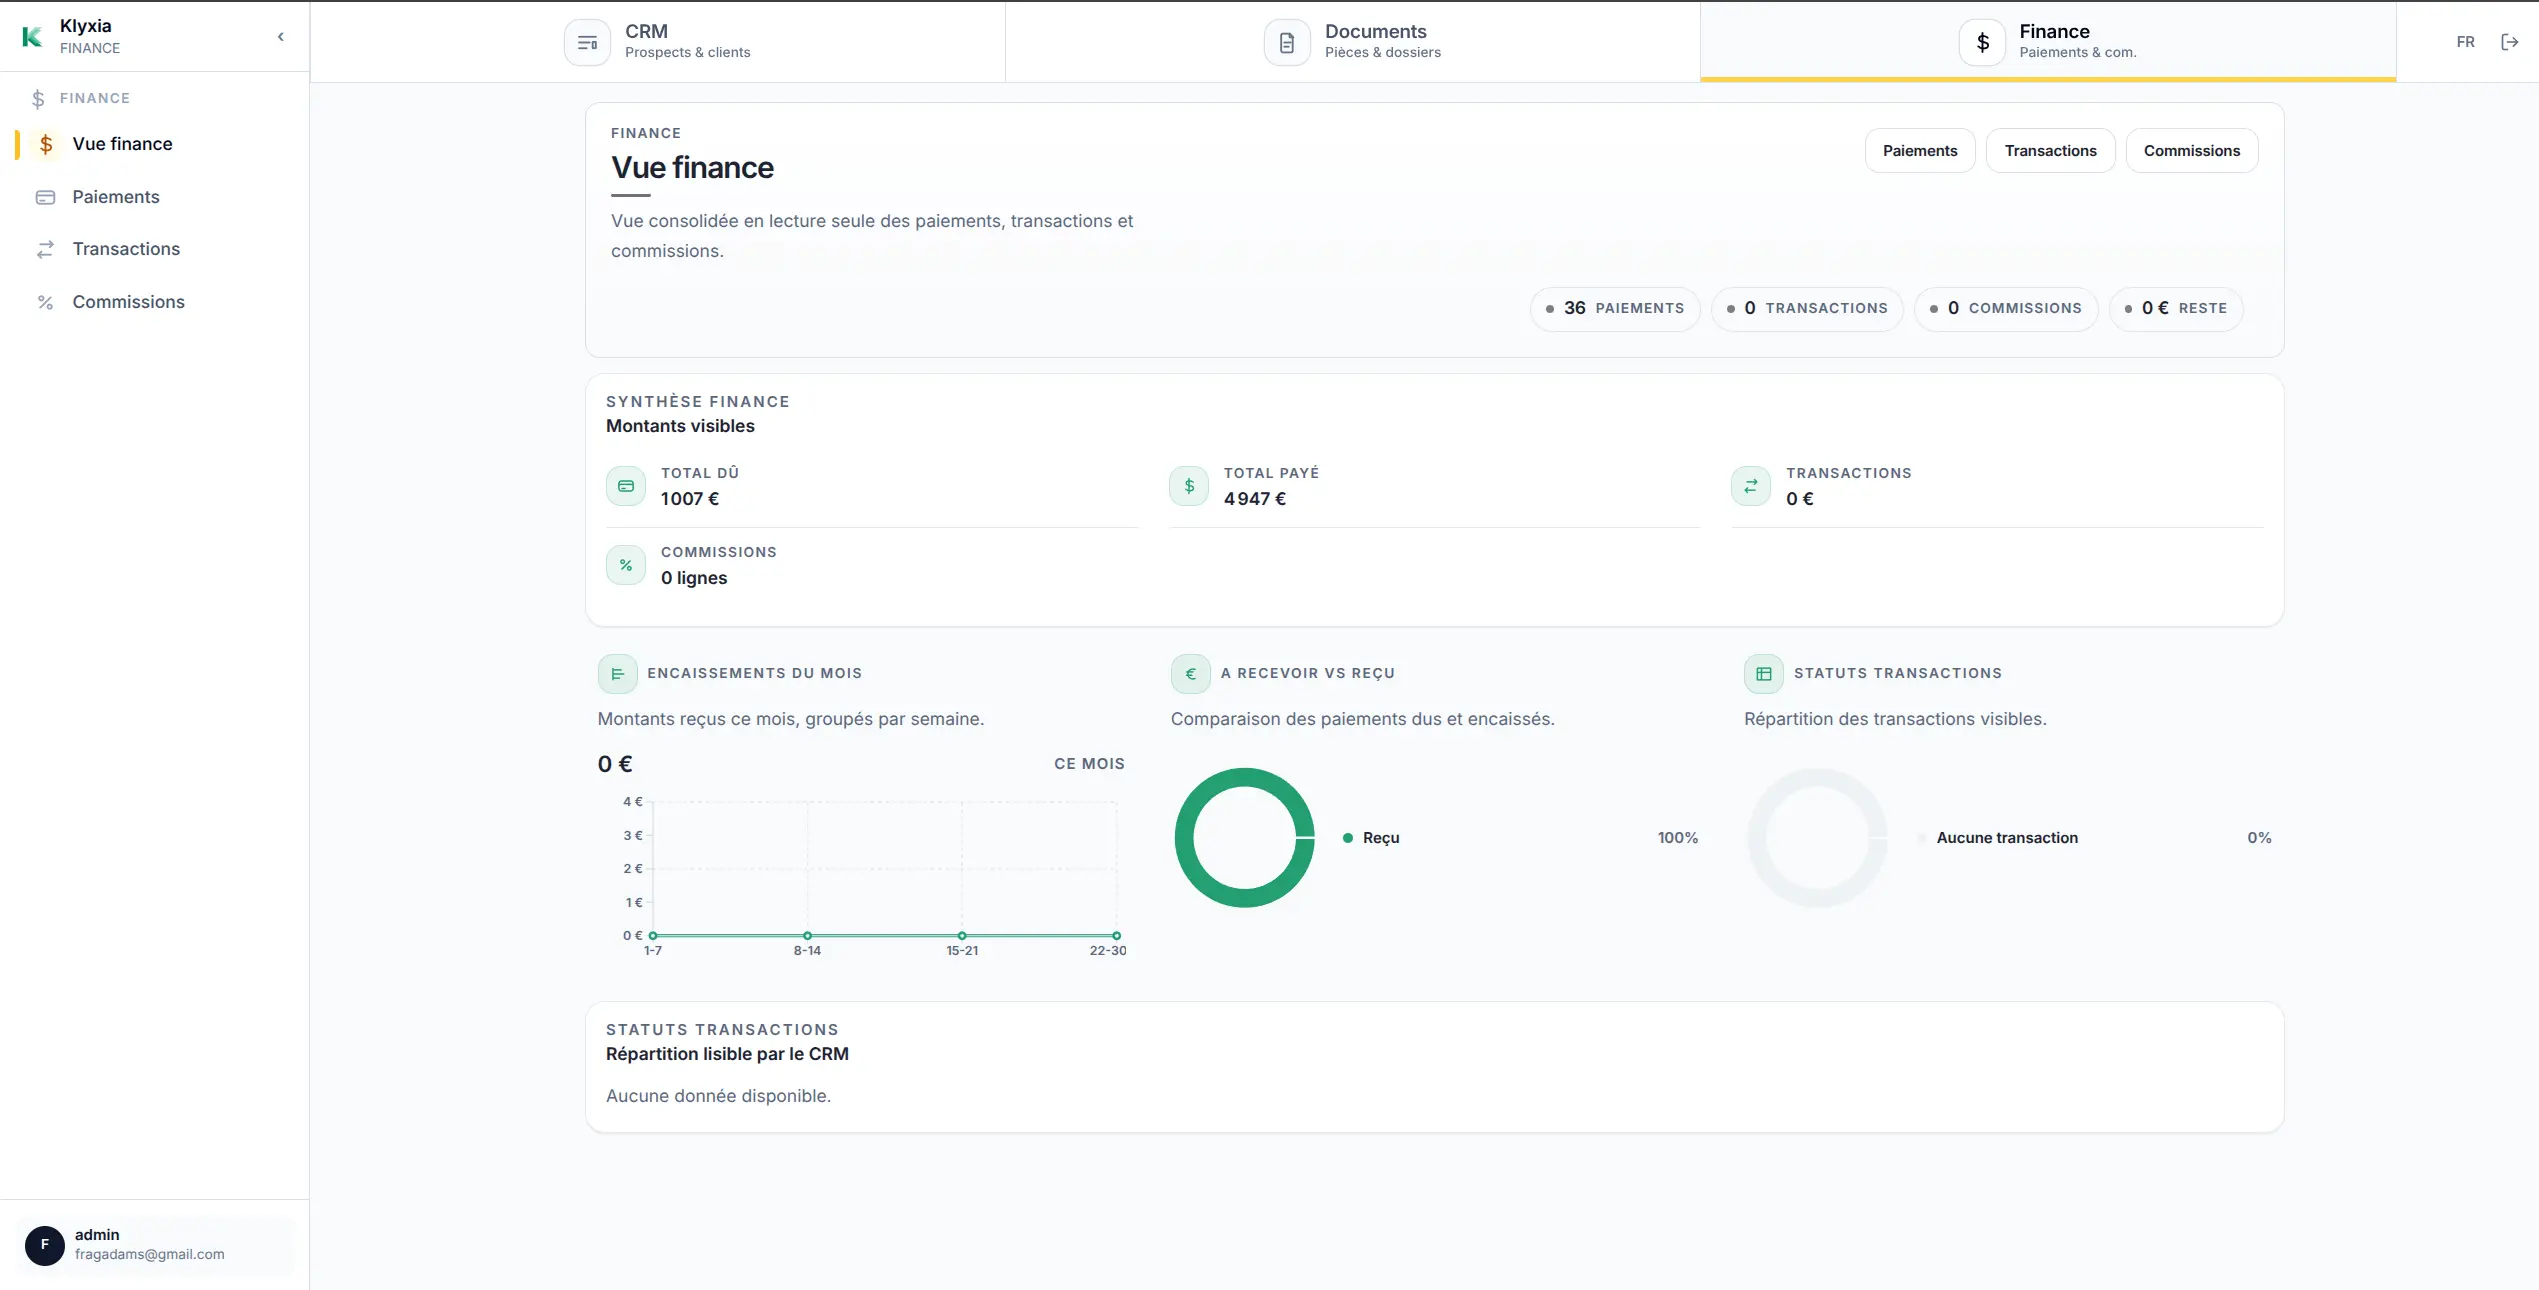Screen dimensions: 2539x1290
Task: Click the Commissions header button
Action: click(x=2191, y=150)
